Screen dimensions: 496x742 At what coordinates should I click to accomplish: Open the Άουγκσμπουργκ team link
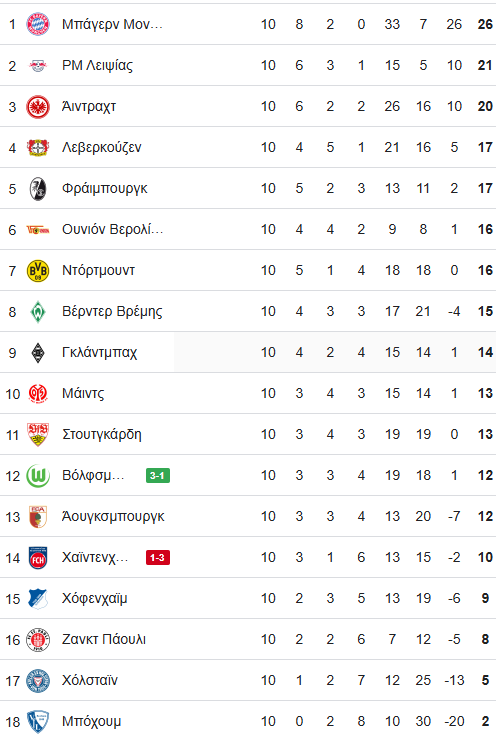click(113, 516)
